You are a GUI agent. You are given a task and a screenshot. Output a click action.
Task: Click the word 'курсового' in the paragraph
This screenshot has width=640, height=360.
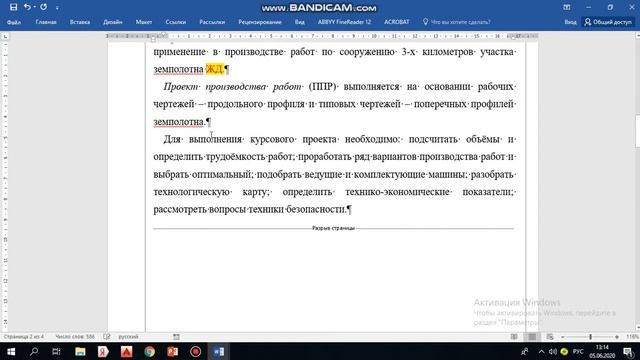[x=272, y=139]
